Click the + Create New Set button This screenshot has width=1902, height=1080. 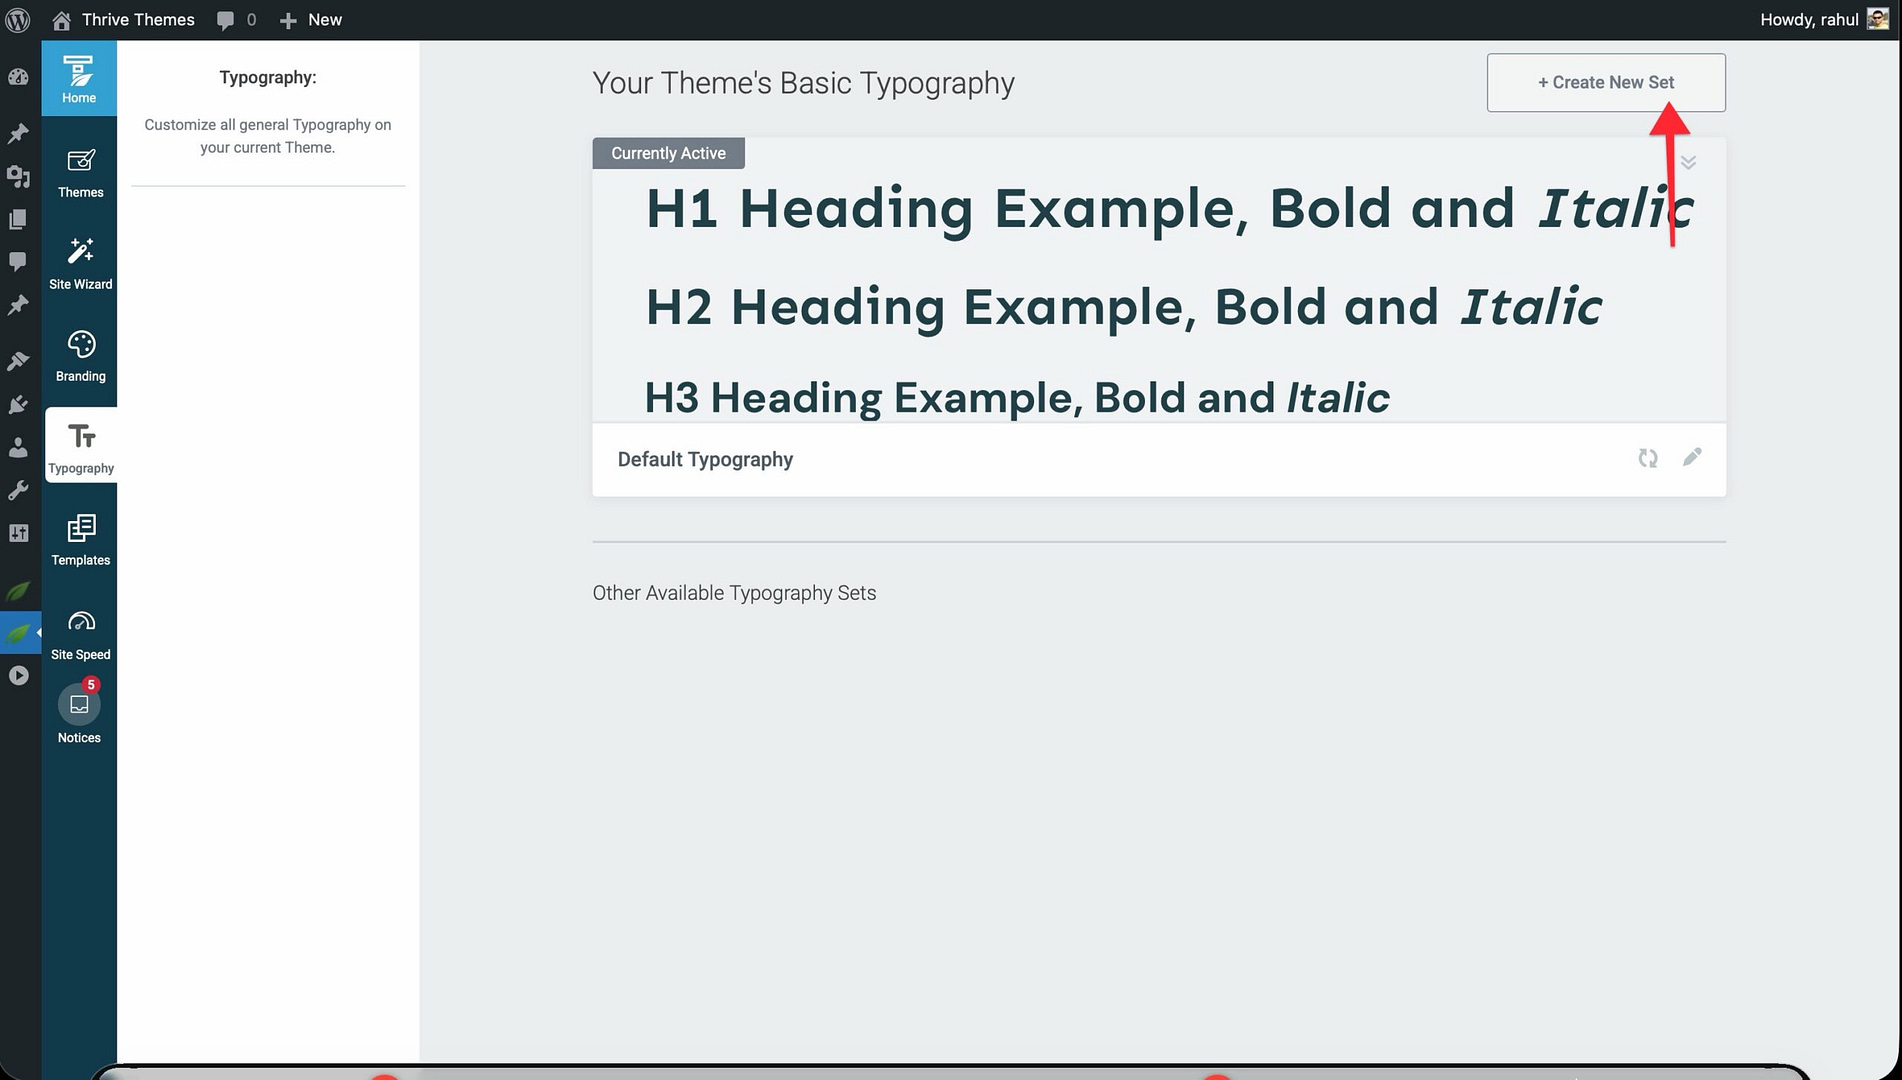click(x=1605, y=83)
